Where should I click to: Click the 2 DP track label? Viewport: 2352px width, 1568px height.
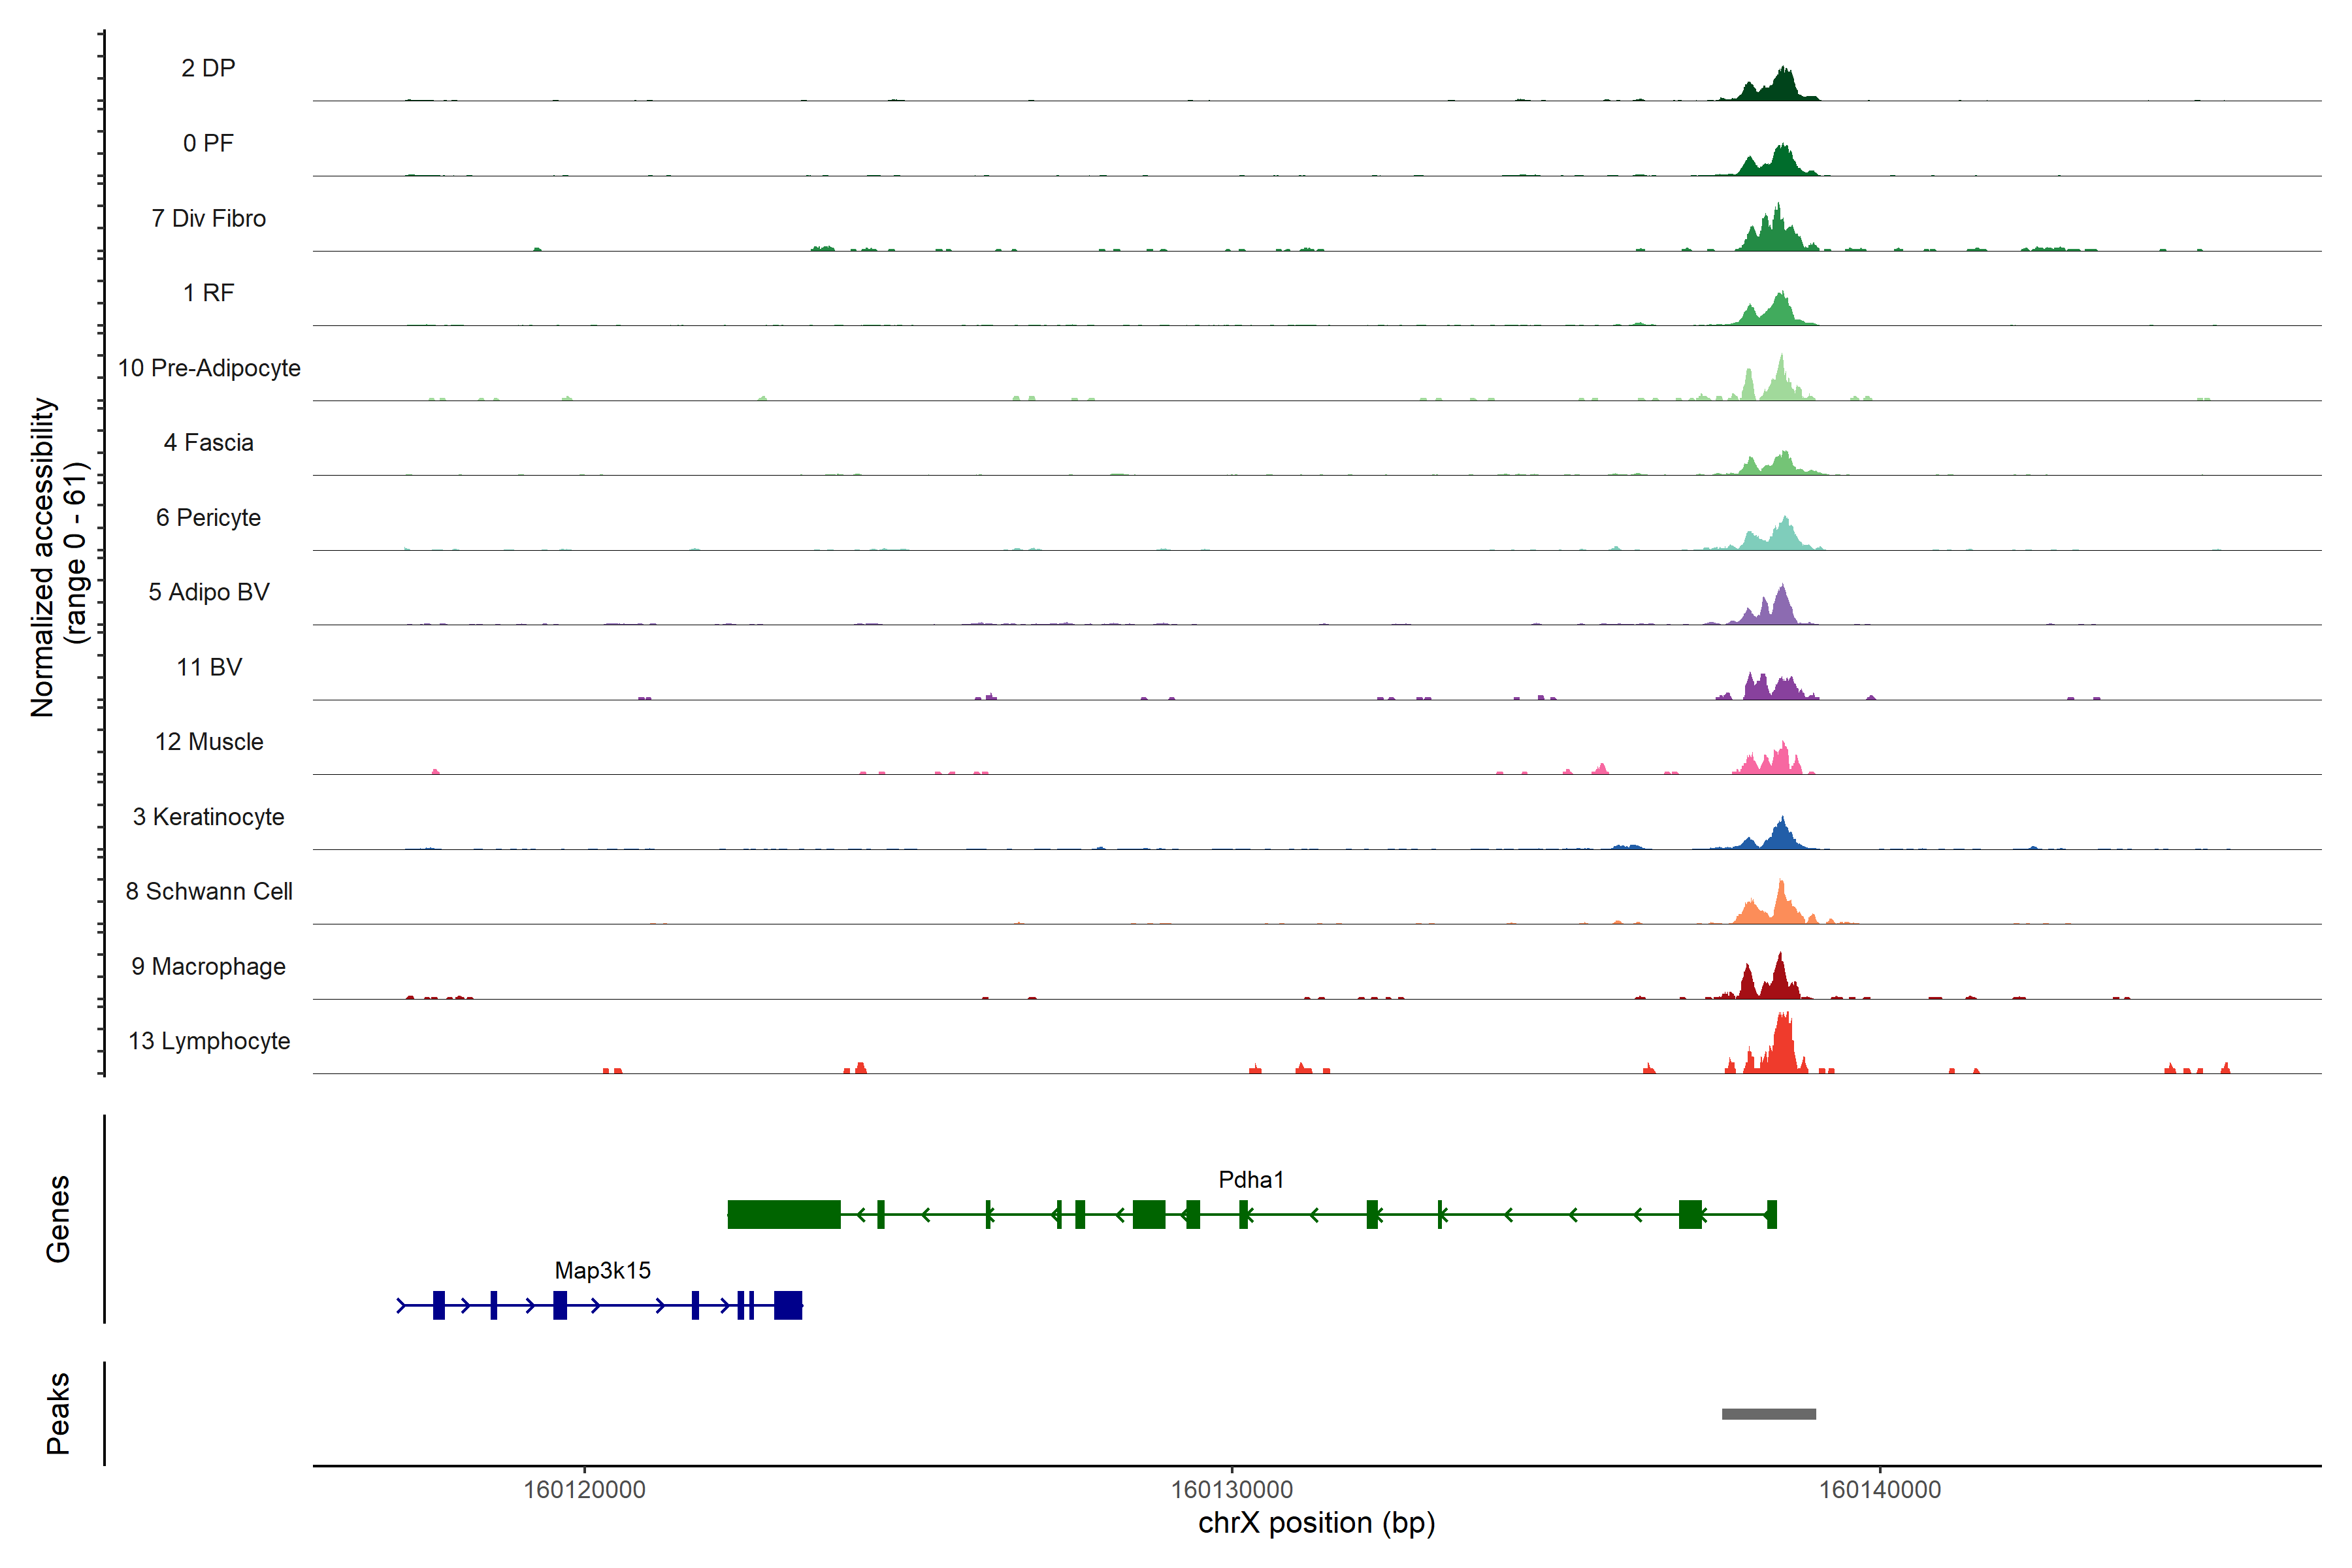coord(208,68)
